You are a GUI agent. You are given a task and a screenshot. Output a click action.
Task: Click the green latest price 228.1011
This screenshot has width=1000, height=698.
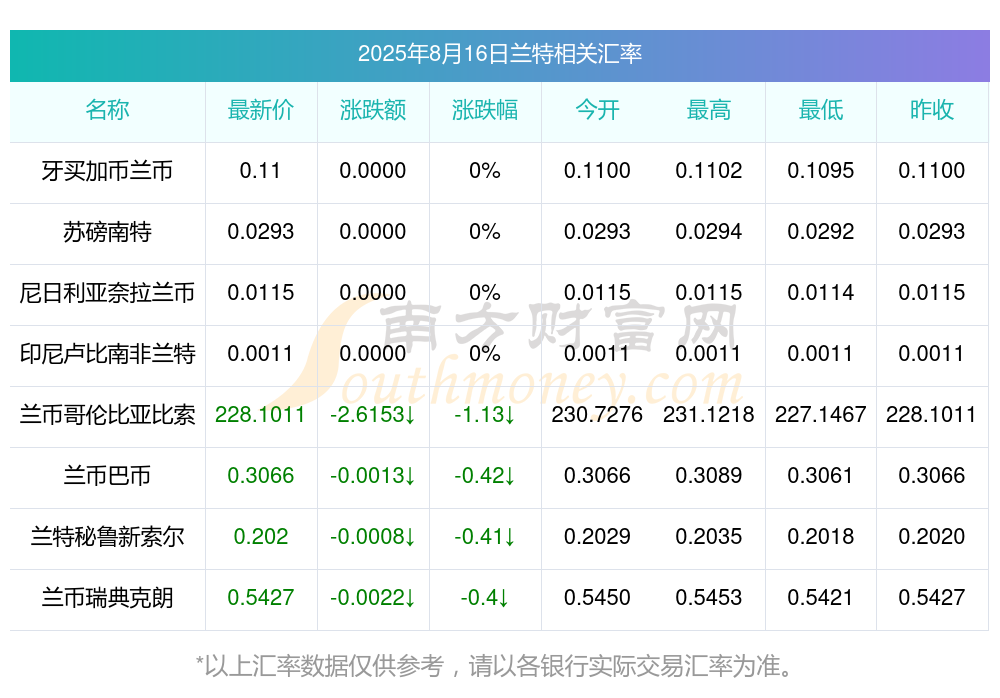click(260, 415)
